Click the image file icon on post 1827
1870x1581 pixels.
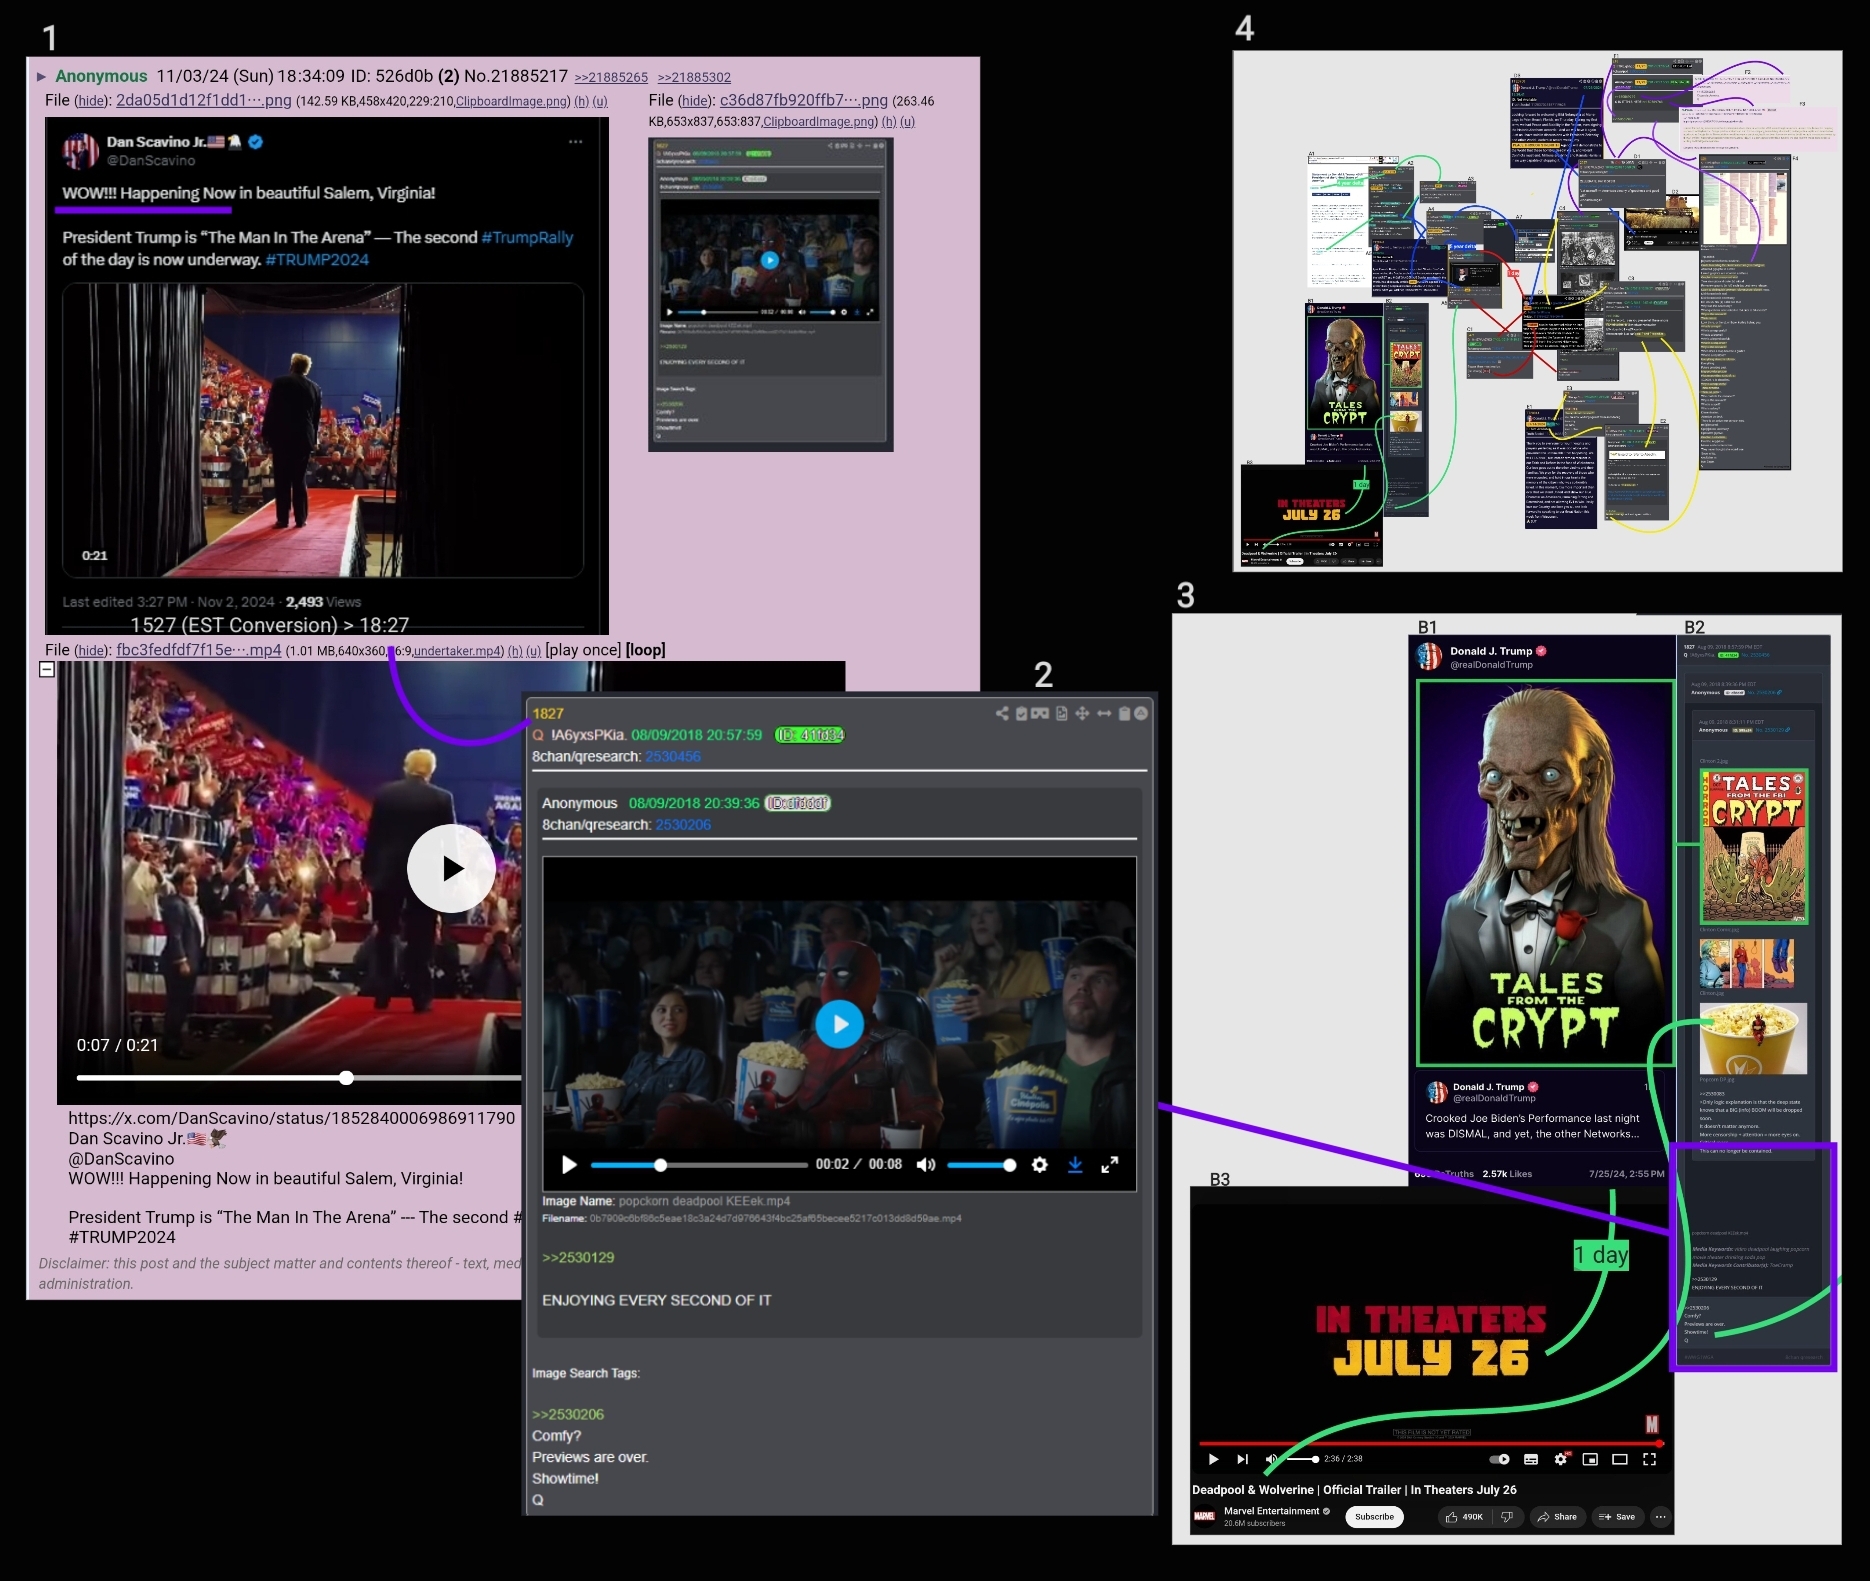pos(1062,713)
